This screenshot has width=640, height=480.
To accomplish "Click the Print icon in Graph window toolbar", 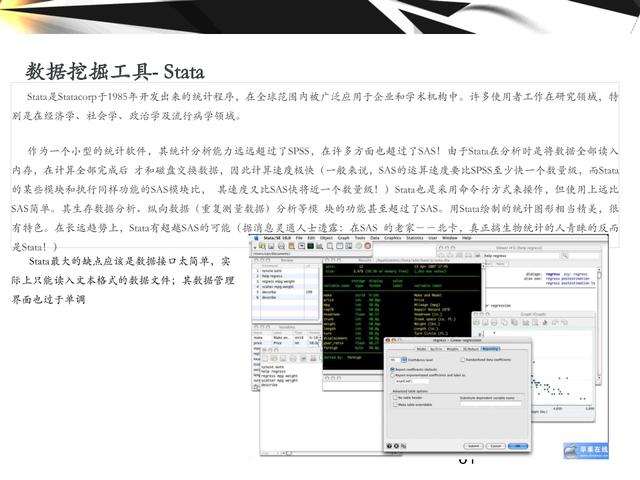I will 494,322.
